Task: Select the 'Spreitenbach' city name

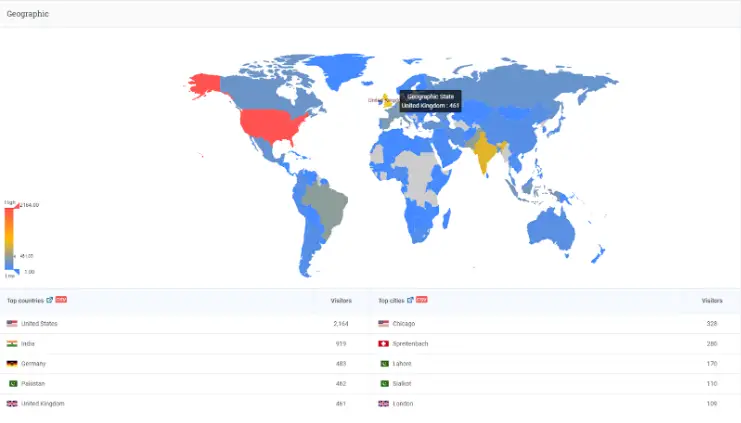Action: pos(410,344)
